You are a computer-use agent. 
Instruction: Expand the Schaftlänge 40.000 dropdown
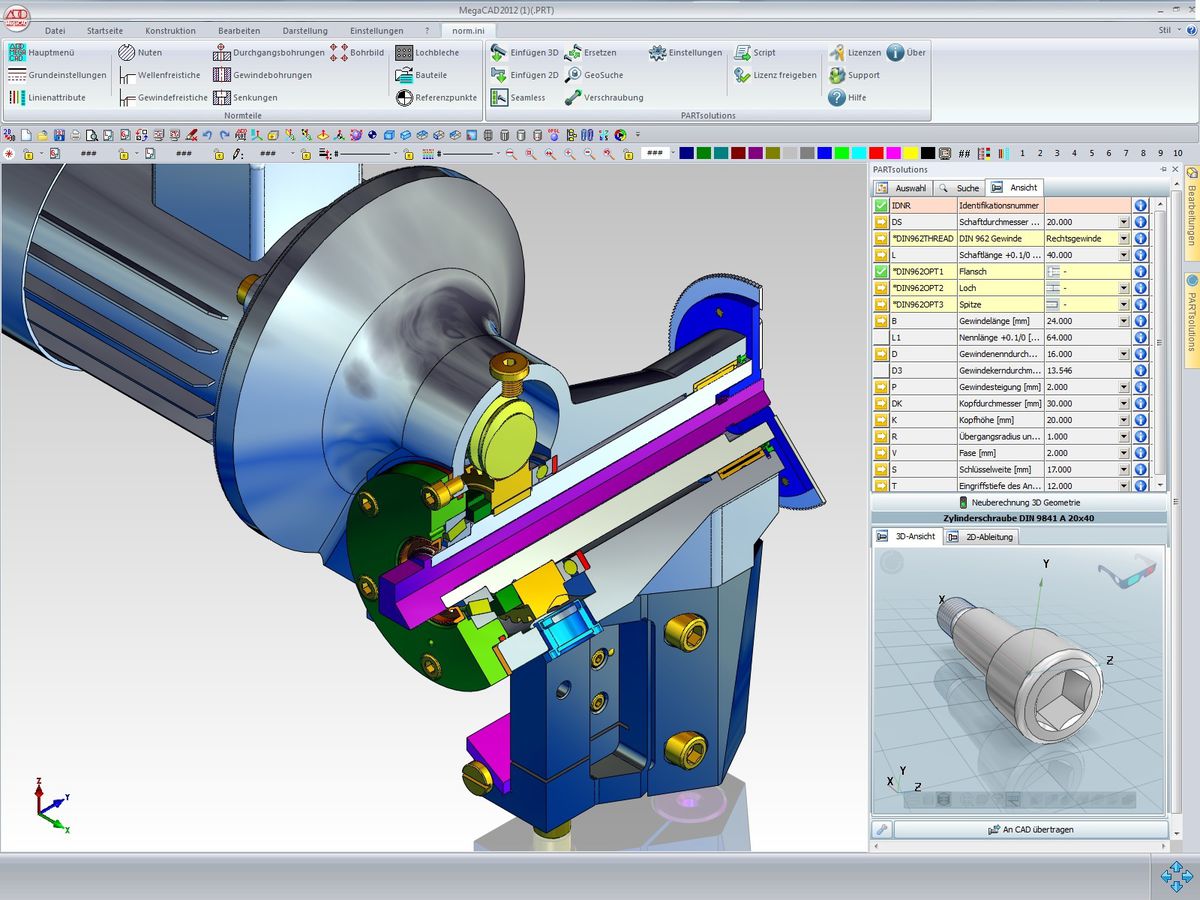[x=1124, y=255]
